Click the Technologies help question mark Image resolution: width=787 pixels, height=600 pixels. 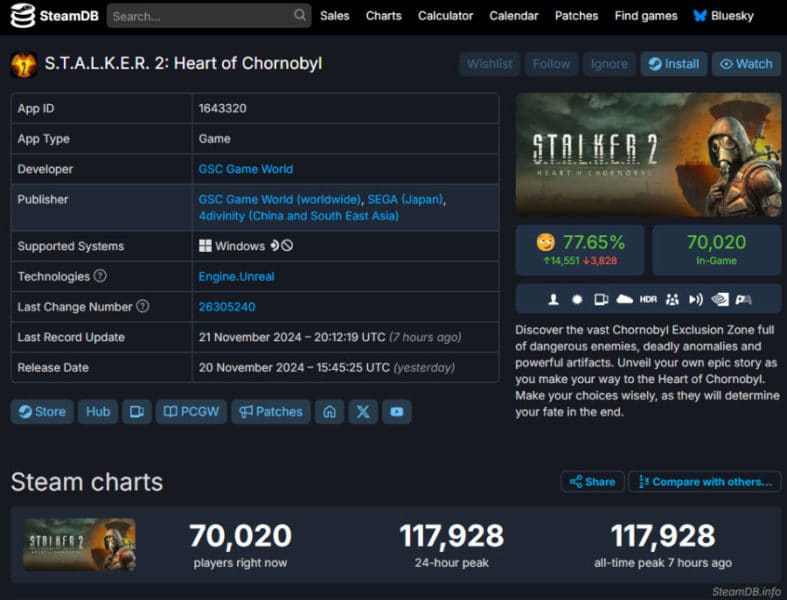[x=100, y=276]
